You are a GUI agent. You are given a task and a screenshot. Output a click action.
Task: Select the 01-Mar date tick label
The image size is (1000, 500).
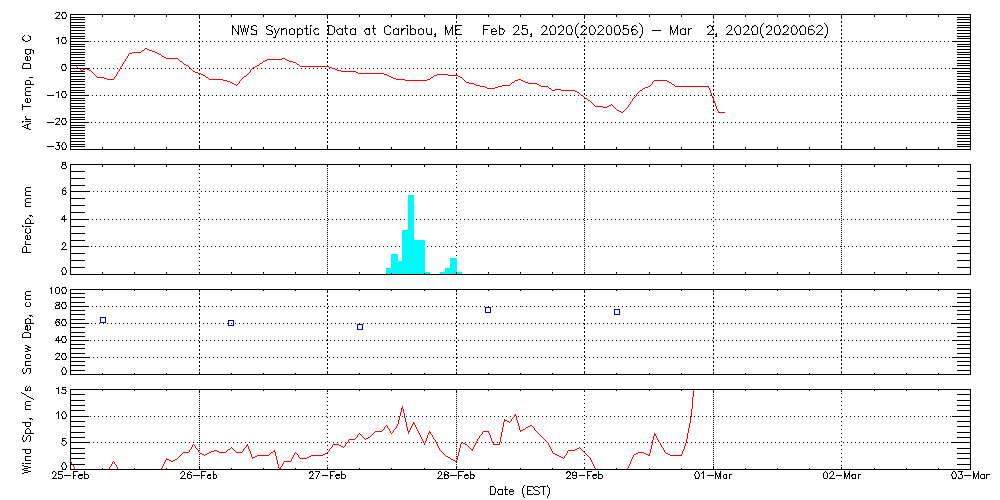[x=713, y=477]
